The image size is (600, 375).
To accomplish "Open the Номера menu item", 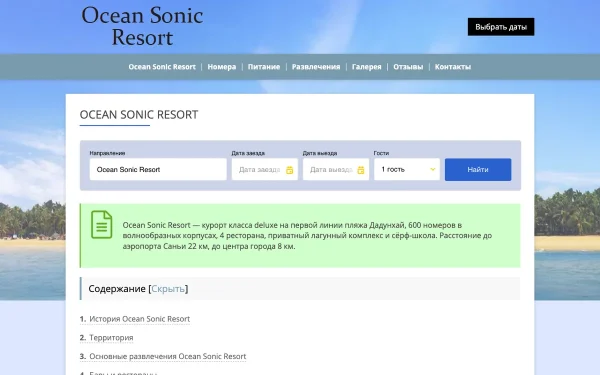I will tap(222, 67).
